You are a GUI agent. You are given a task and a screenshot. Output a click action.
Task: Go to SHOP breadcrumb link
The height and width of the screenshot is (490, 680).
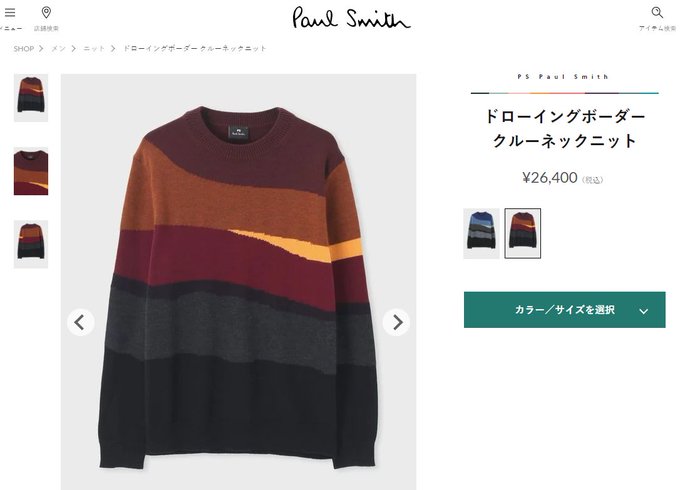[x=23, y=49]
